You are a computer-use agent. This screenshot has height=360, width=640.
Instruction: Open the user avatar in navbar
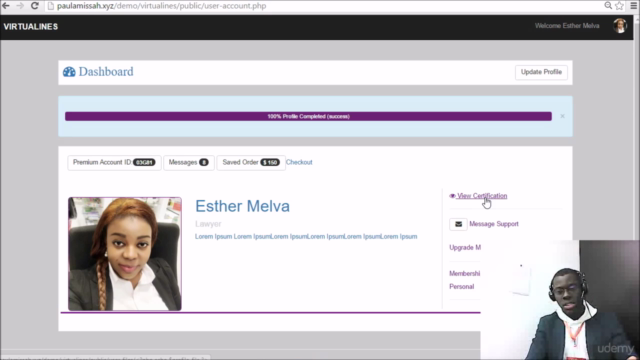click(x=620, y=26)
